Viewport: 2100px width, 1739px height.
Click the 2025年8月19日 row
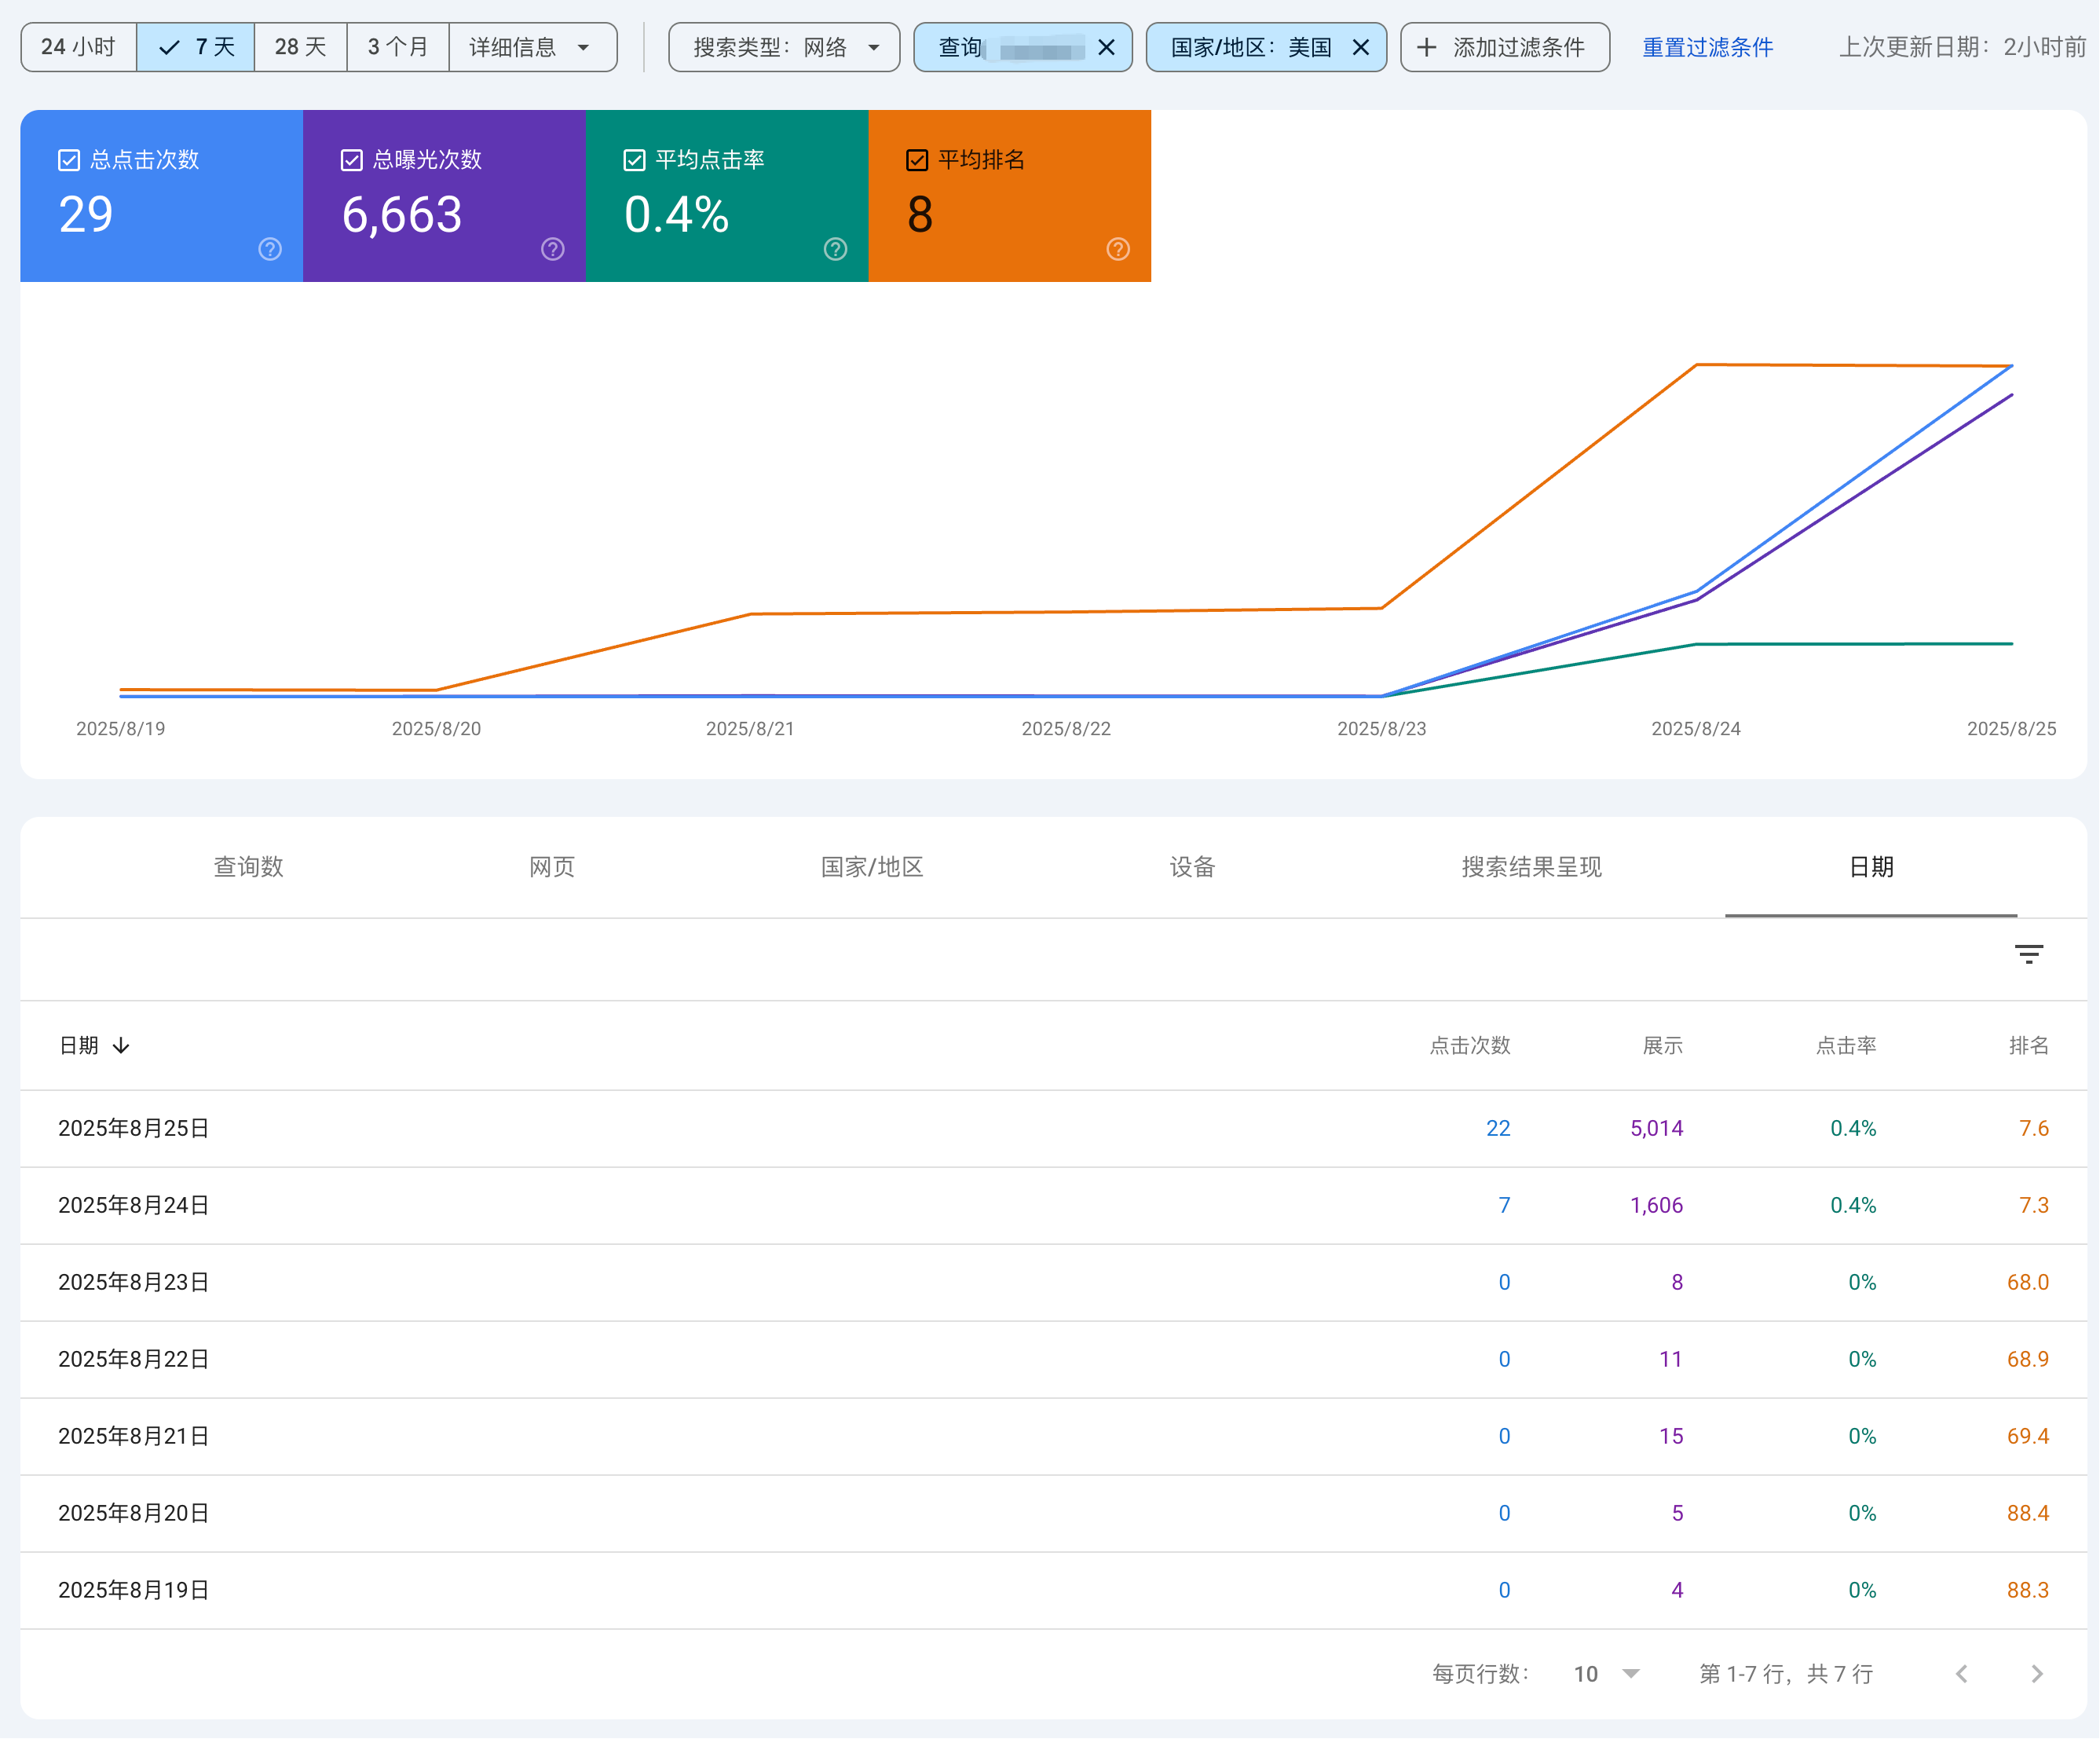tap(1053, 1591)
